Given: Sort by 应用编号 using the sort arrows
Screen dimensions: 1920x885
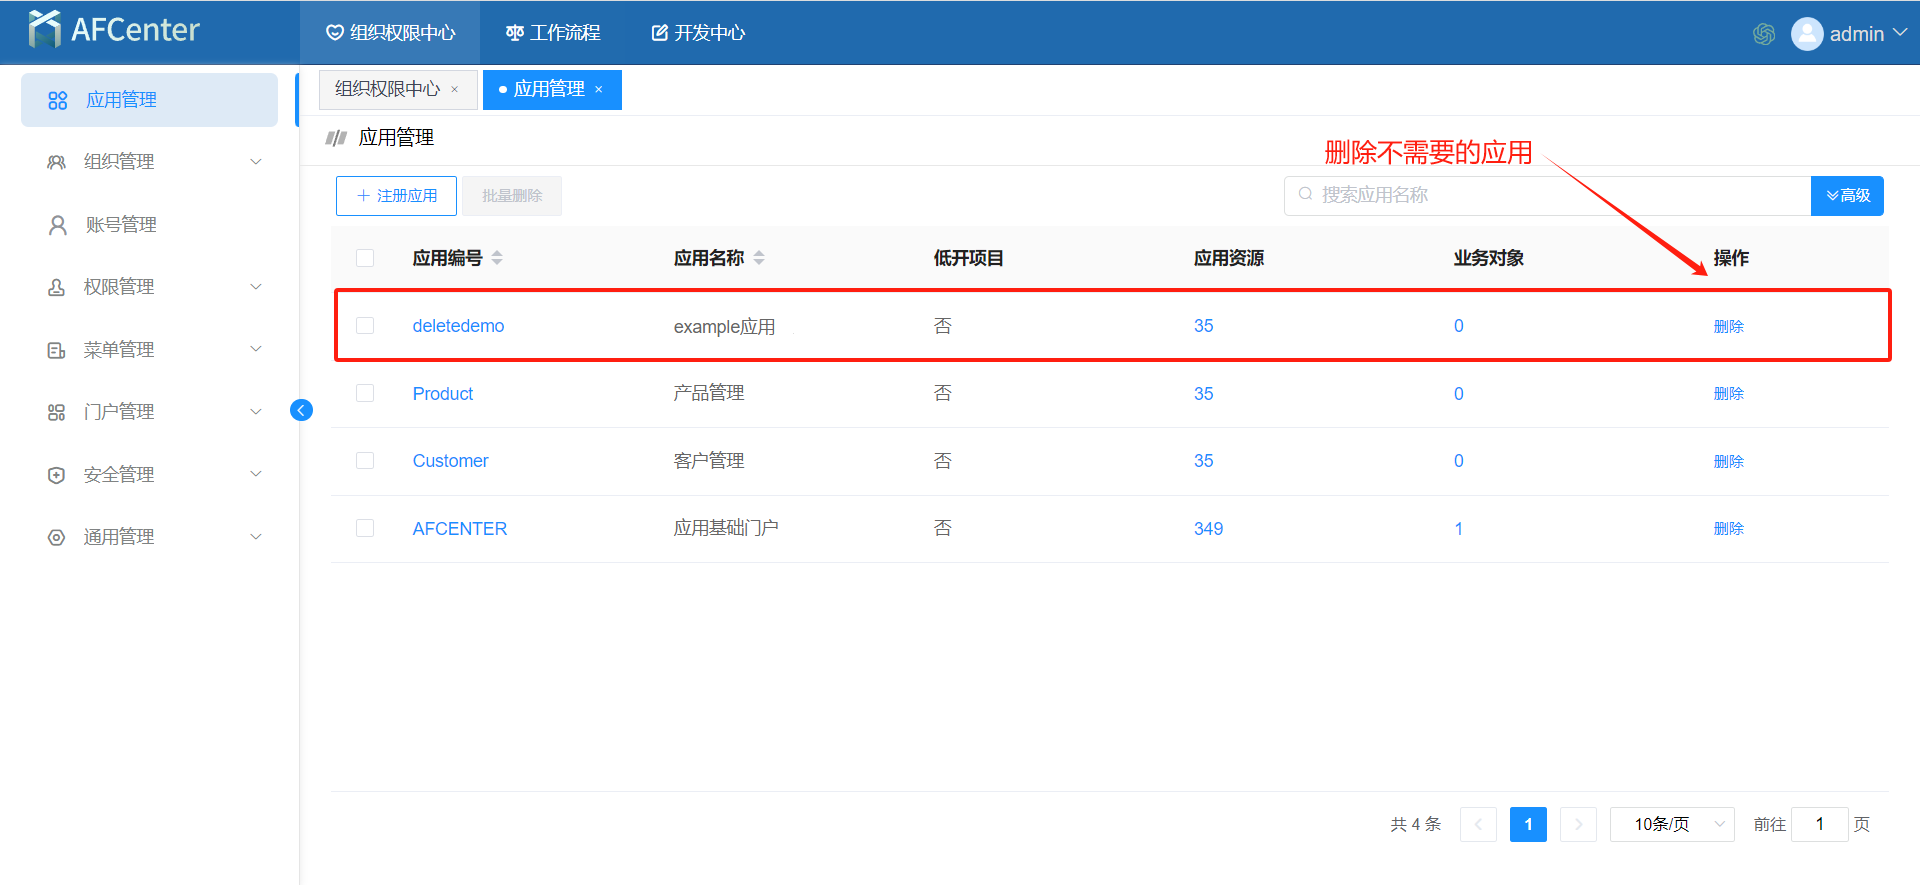Looking at the screenshot, I should pos(497,258).
